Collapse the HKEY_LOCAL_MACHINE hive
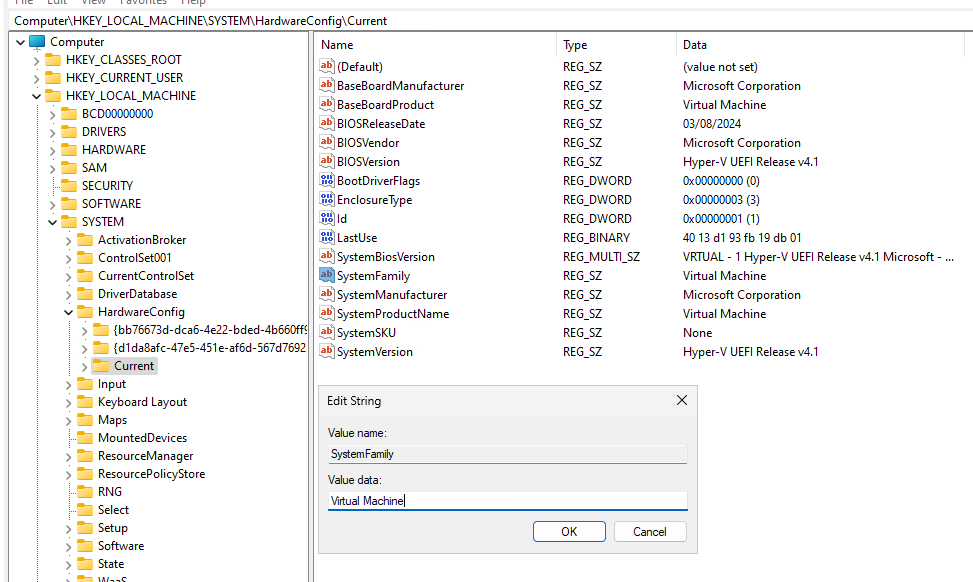Screen dimensions: 973x582 tap(37, 96)
